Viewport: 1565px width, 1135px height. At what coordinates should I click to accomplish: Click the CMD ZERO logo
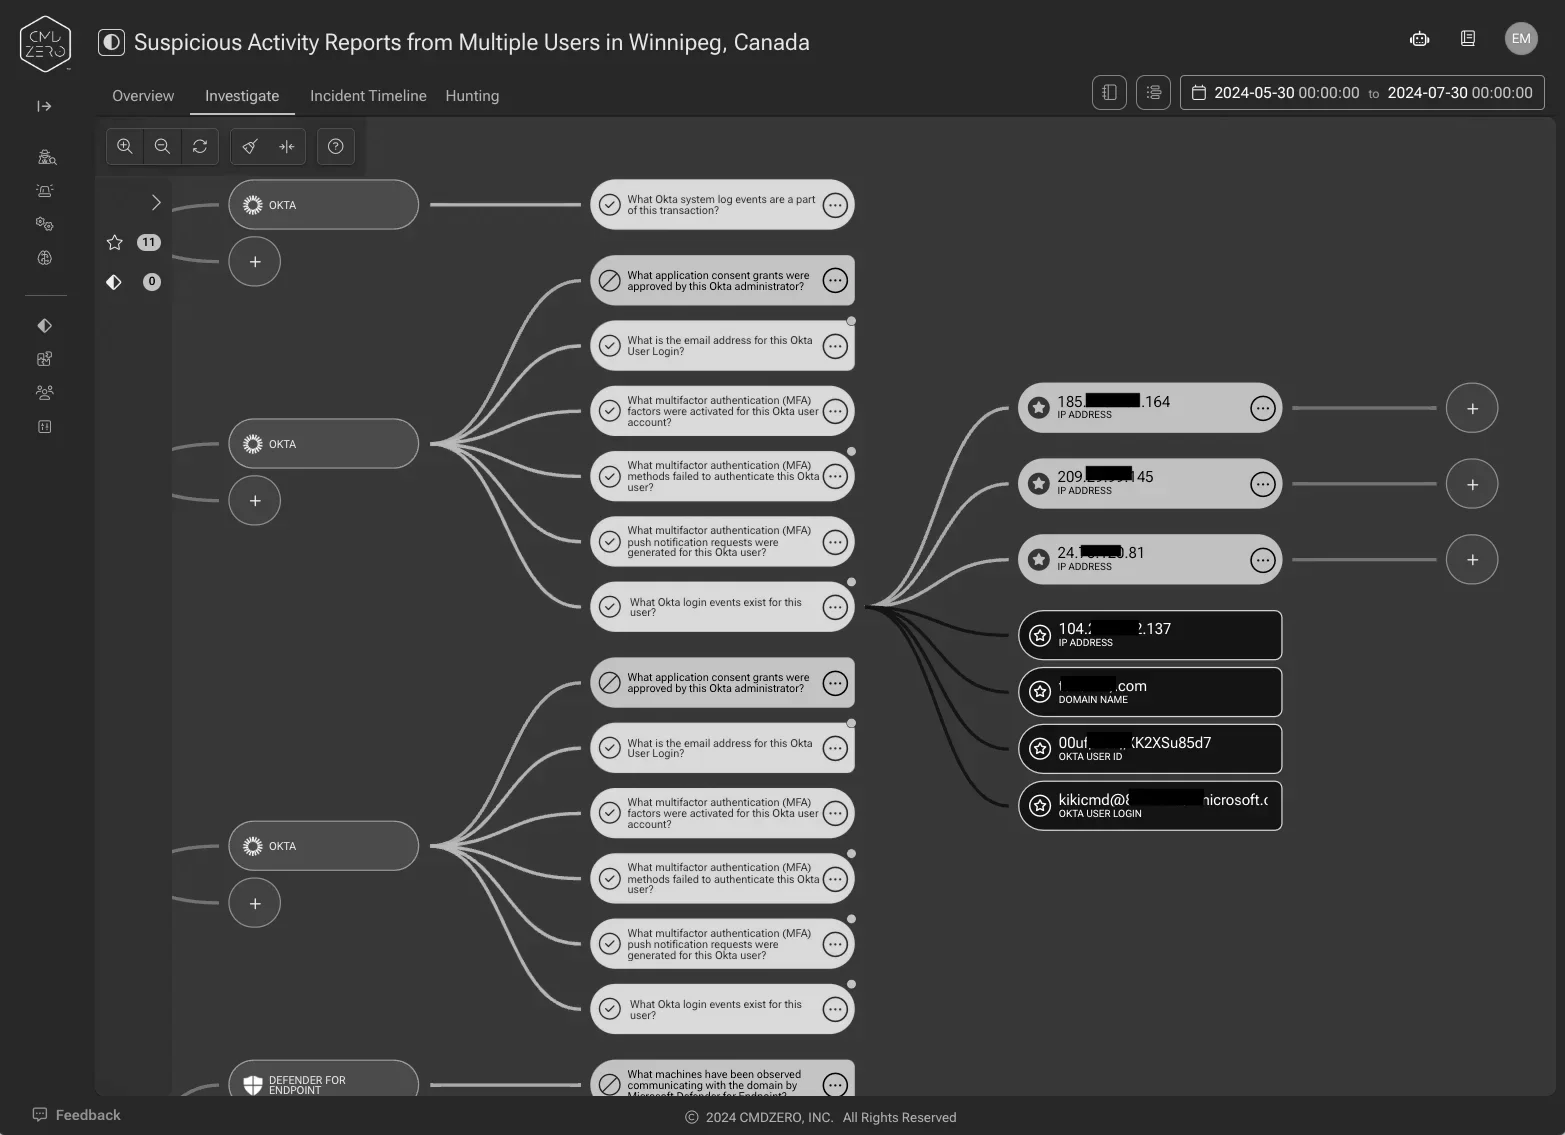(x=45, y=44)
